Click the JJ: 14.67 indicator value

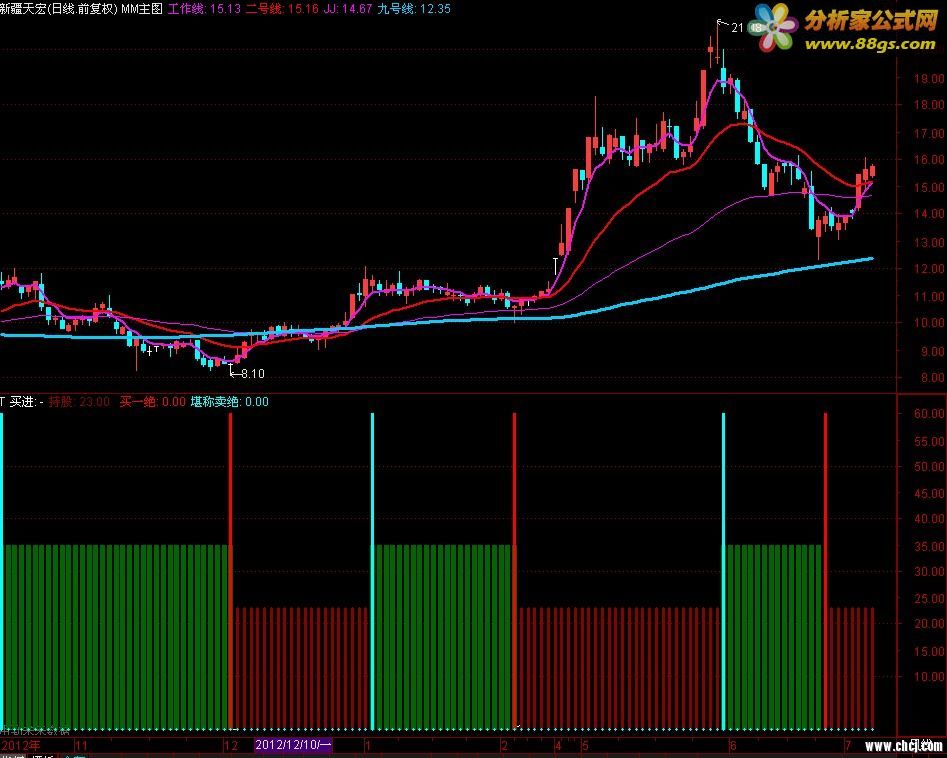348,8
